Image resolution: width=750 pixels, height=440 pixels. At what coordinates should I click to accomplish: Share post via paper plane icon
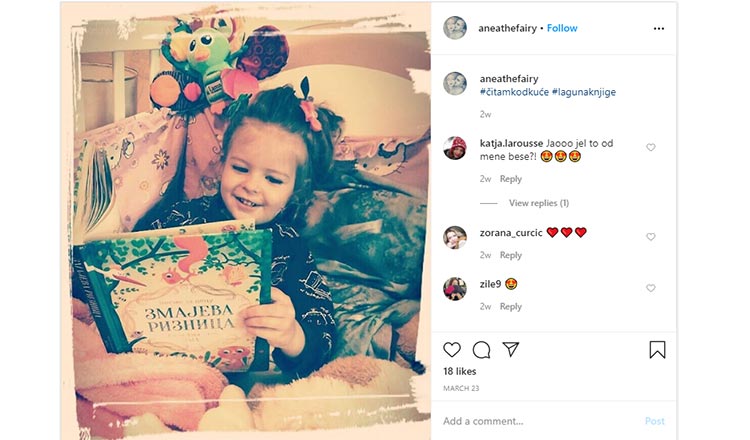pos(510,349)
